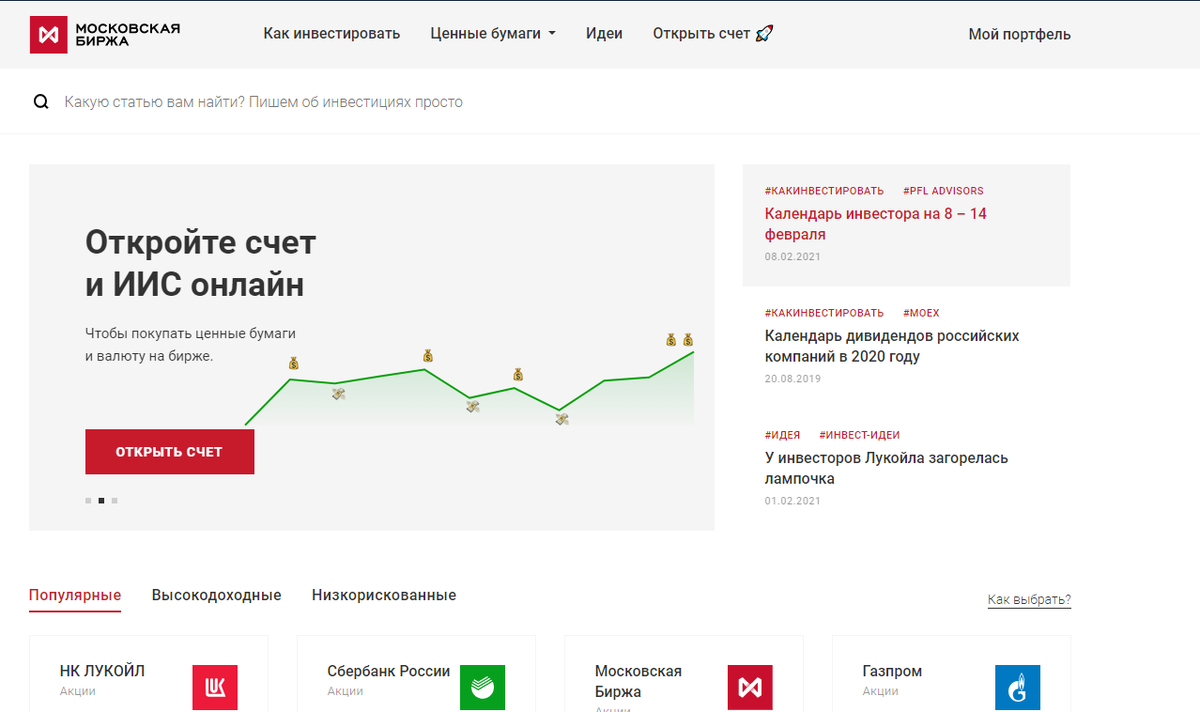
Task: Switch to the Низкорискованные tab
Action: coord(384,595)
